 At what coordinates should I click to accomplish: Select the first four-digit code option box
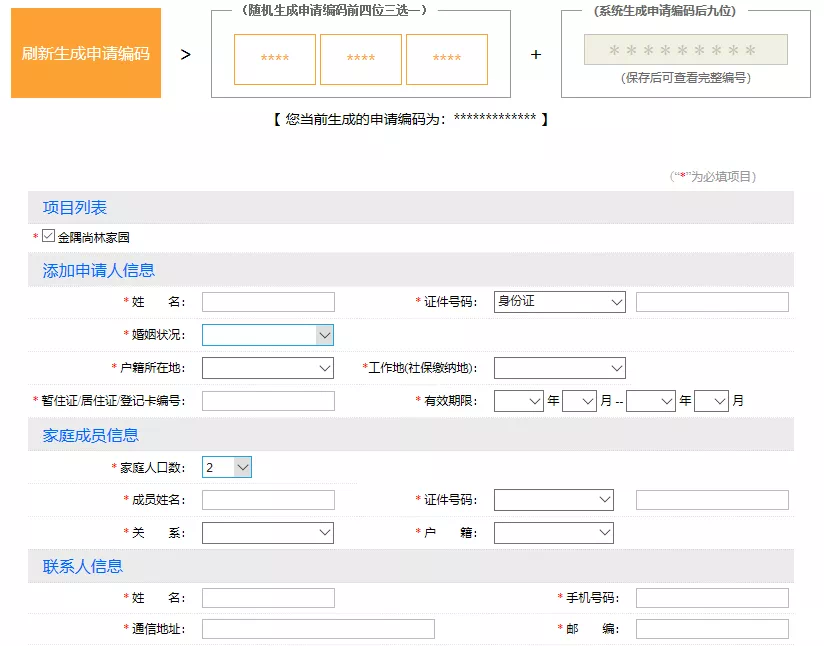point(275,59)
